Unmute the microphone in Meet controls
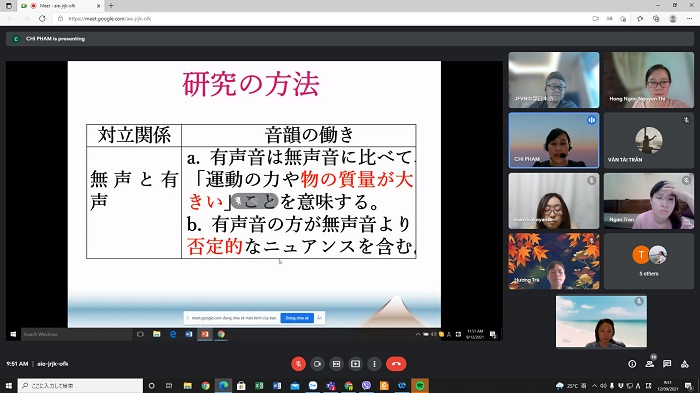 click(298, 364)
